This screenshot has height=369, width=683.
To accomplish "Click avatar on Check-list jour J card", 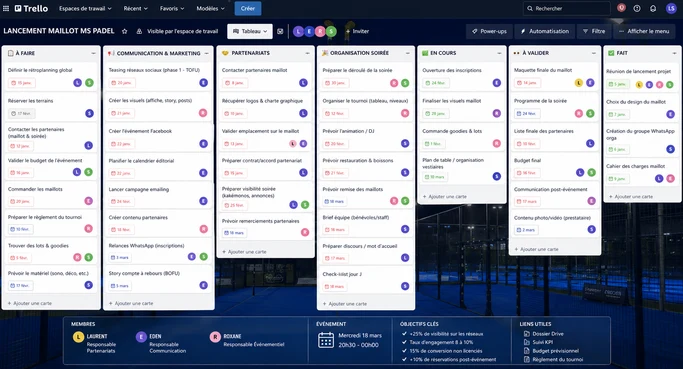I will tap(405, 286).
